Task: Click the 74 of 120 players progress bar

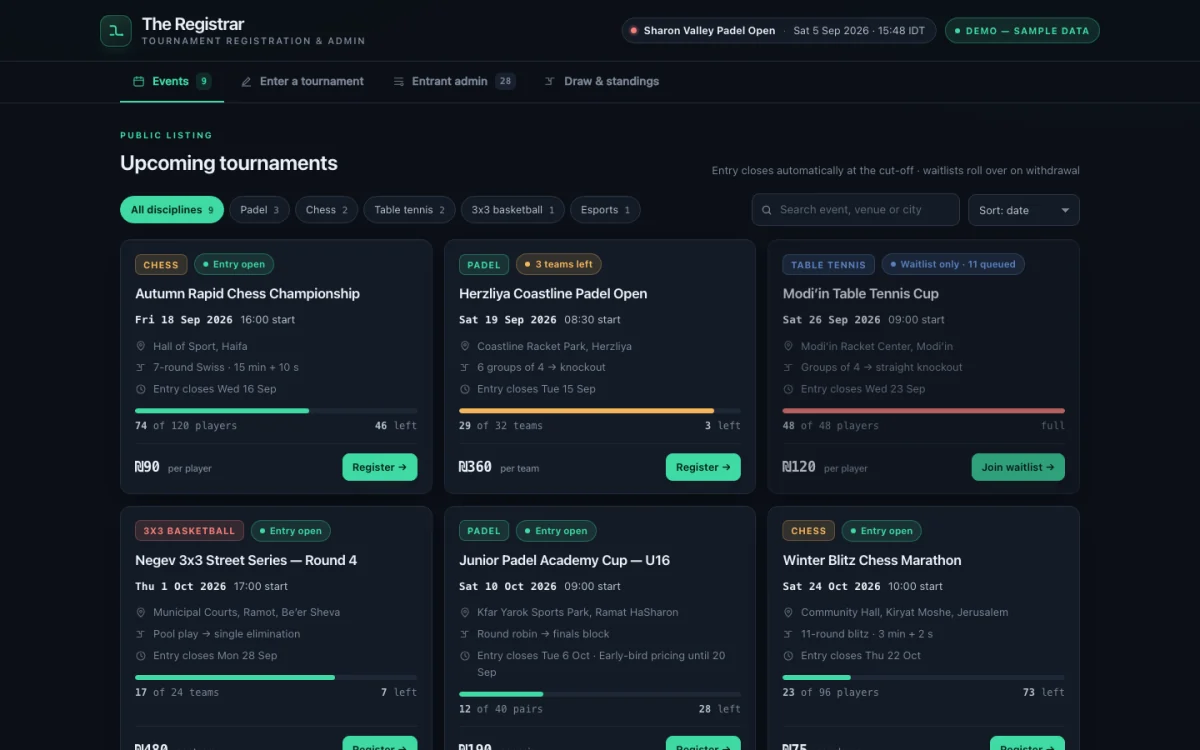Action: (x=276, y=411)
